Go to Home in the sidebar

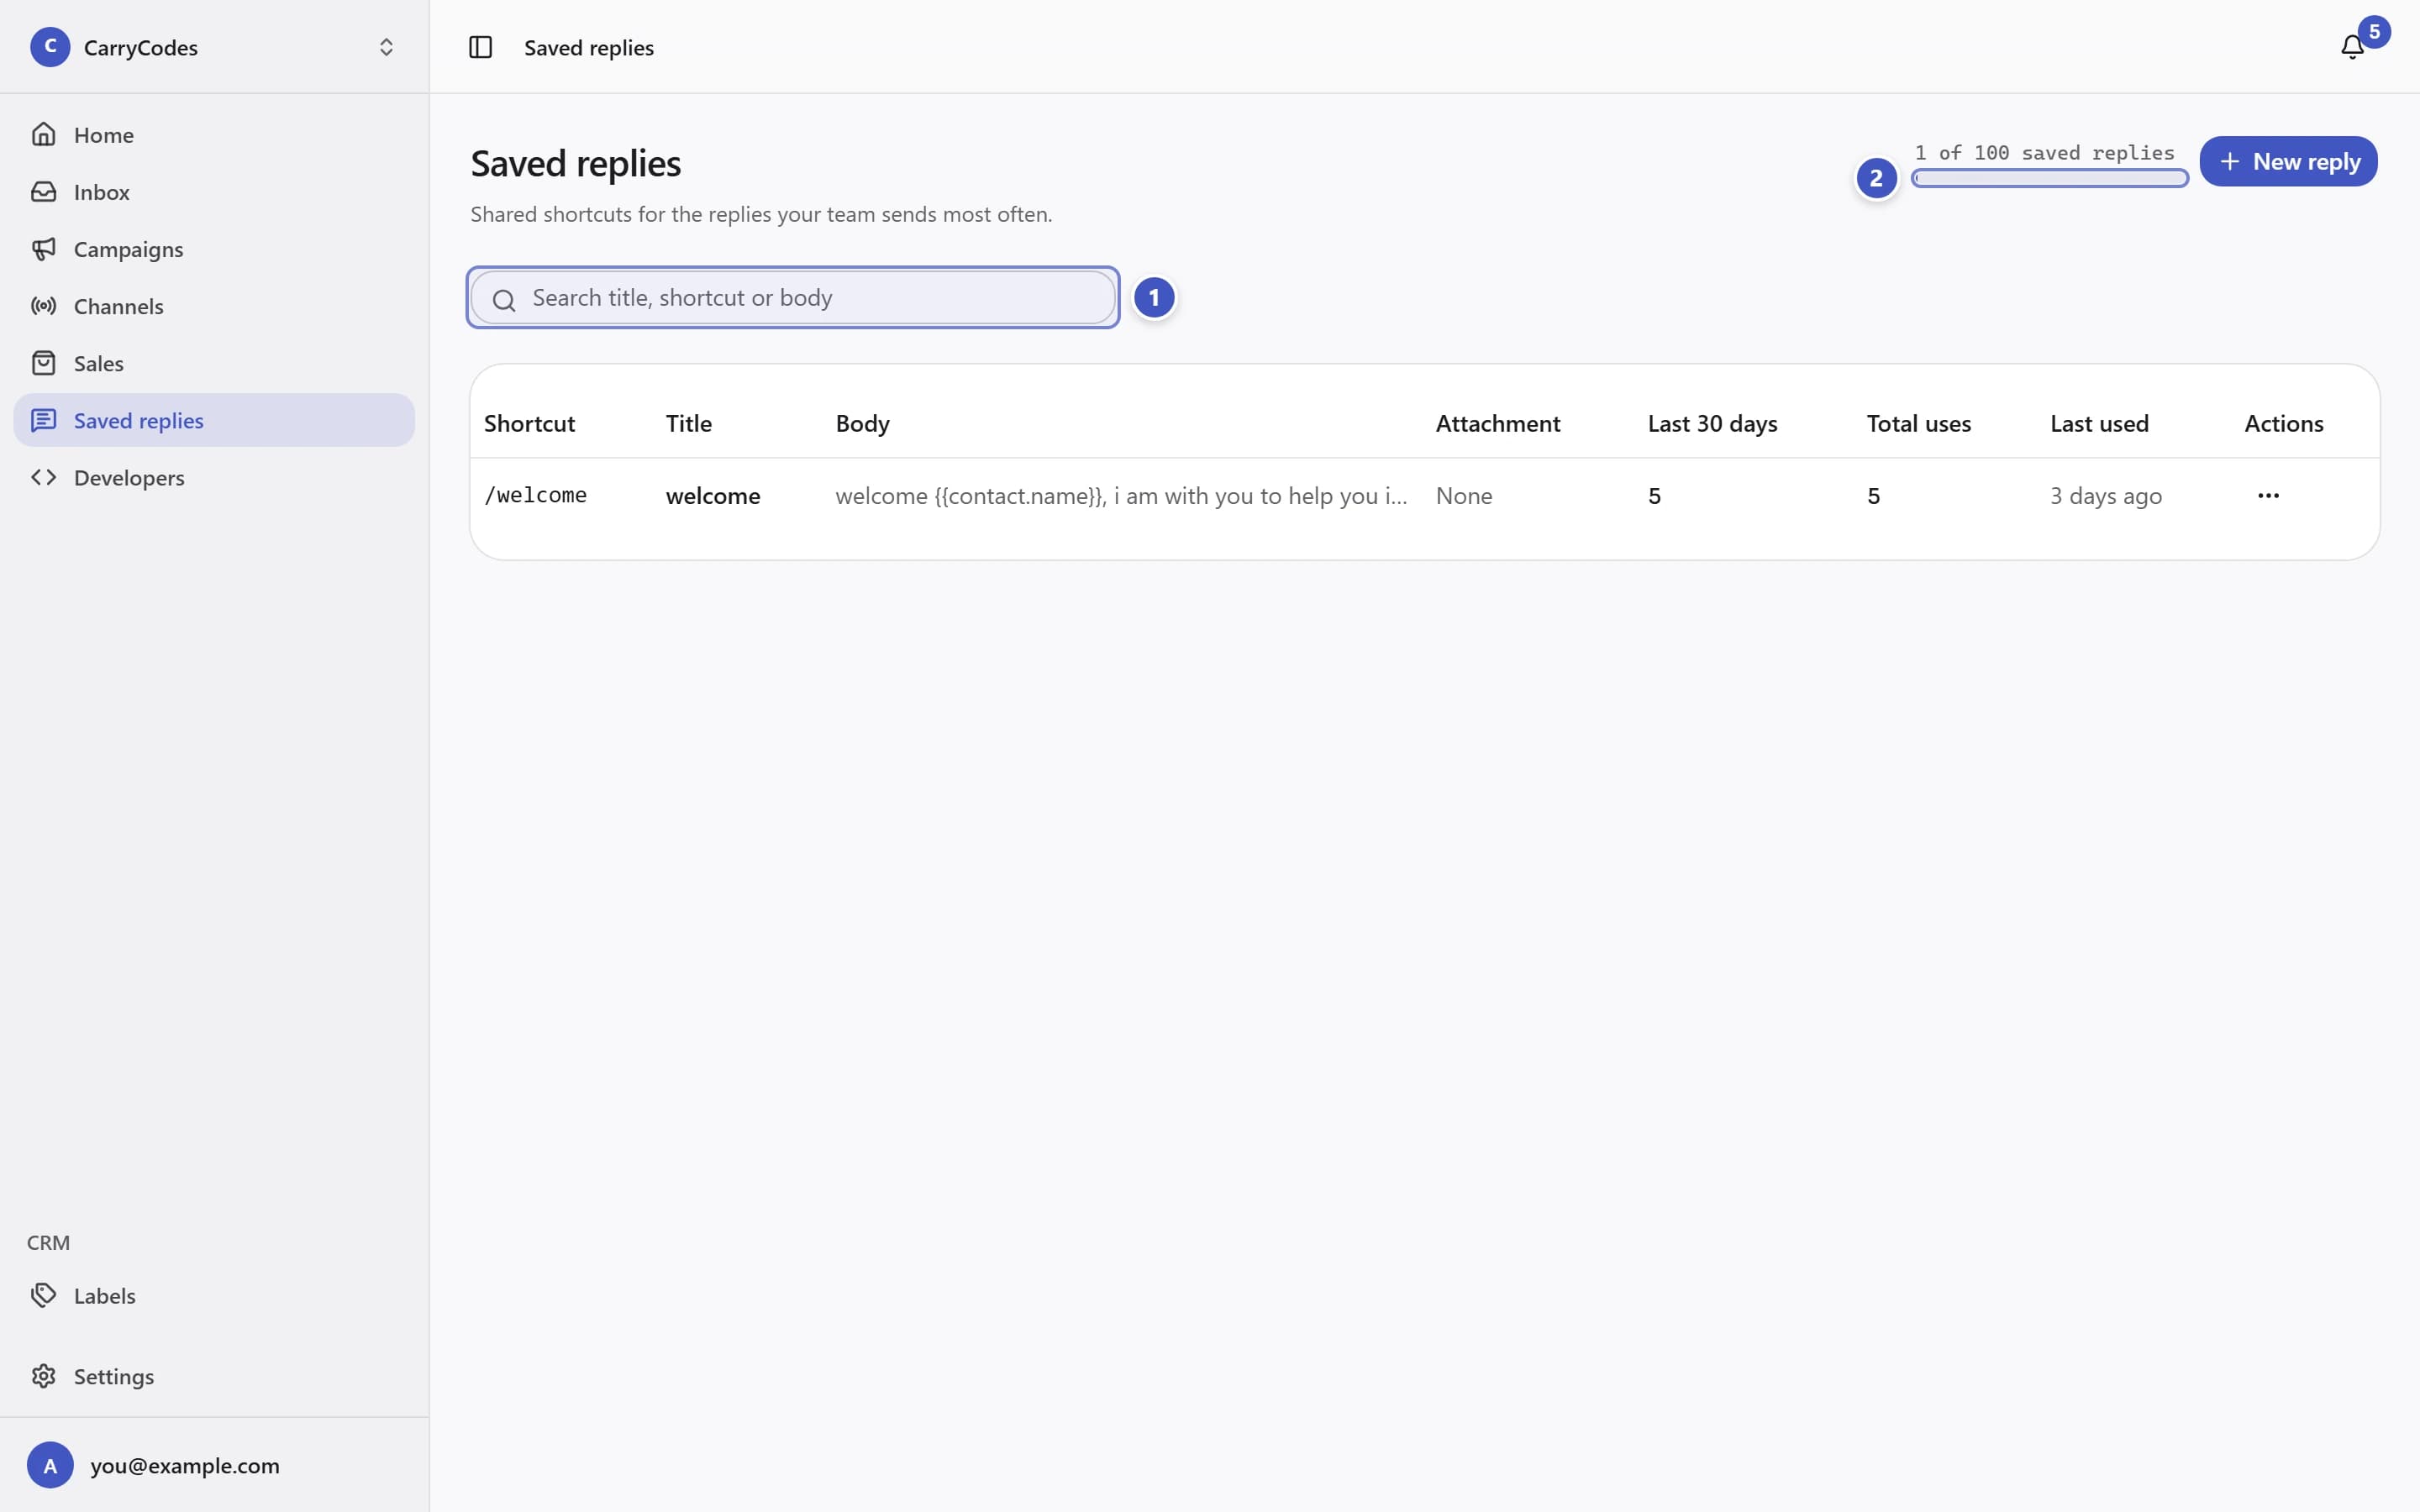[214, 134]
